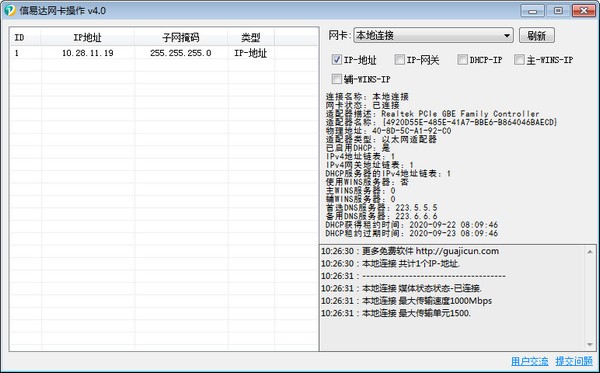
Task: Sort by the ID column header
Action: pos(26,37)
